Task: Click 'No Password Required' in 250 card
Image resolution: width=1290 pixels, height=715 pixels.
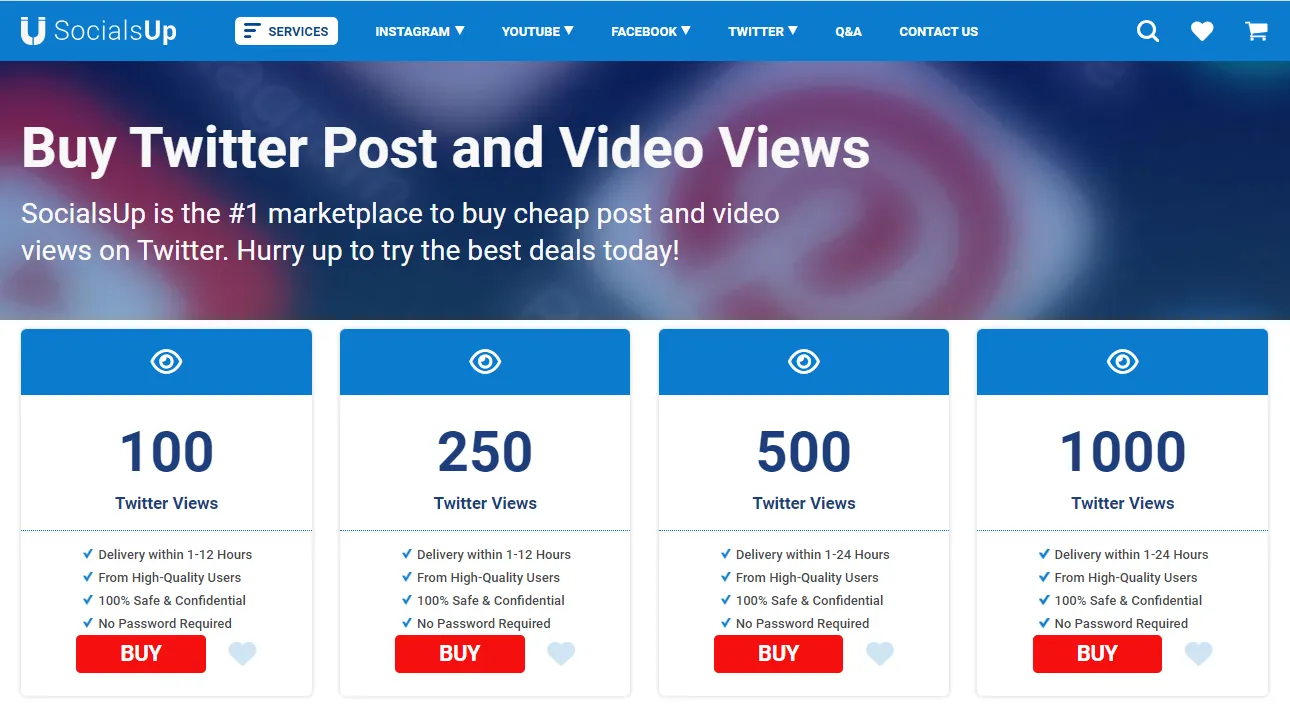Action: (x=484, y=623)
